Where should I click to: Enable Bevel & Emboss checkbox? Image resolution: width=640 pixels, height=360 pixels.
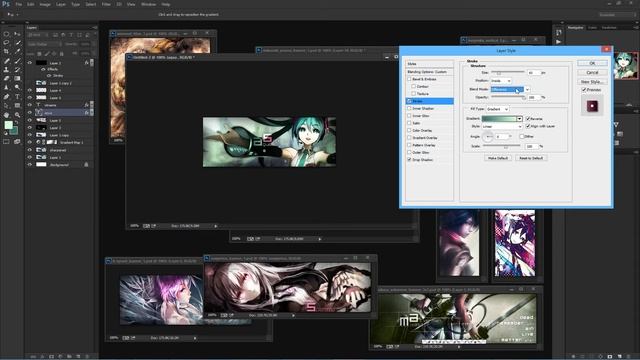tap(409, 79)
